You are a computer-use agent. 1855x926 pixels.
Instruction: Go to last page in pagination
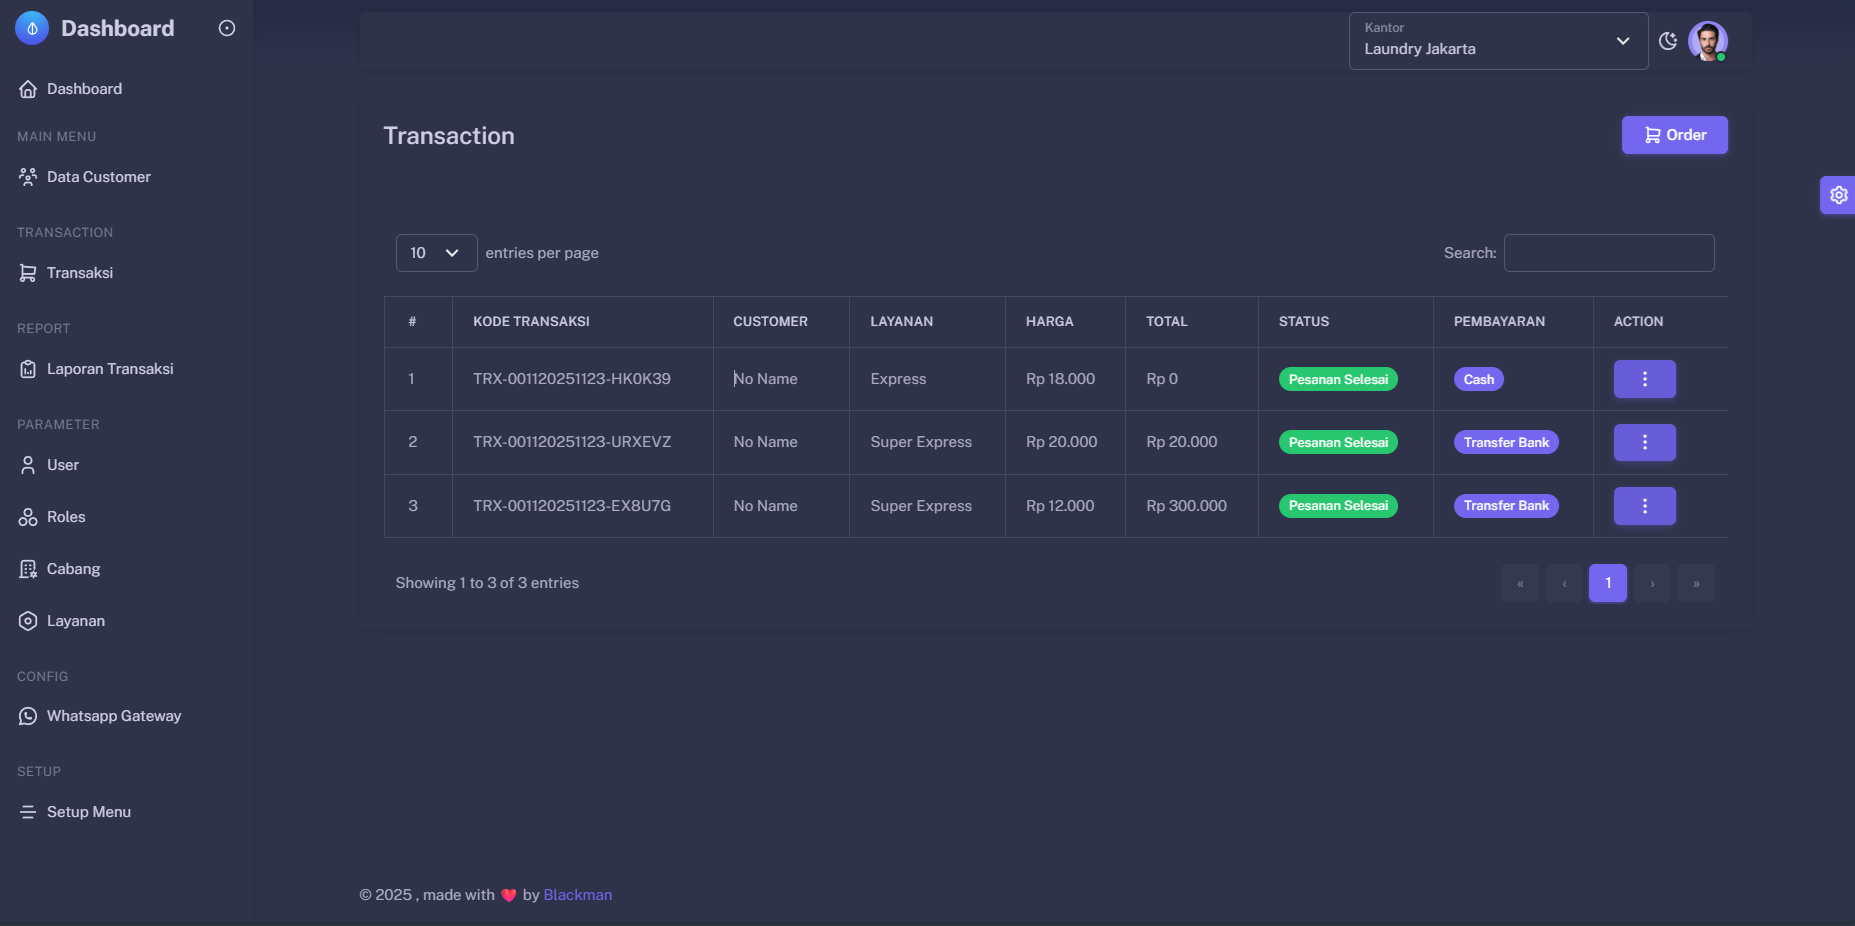coord(1695,583)
